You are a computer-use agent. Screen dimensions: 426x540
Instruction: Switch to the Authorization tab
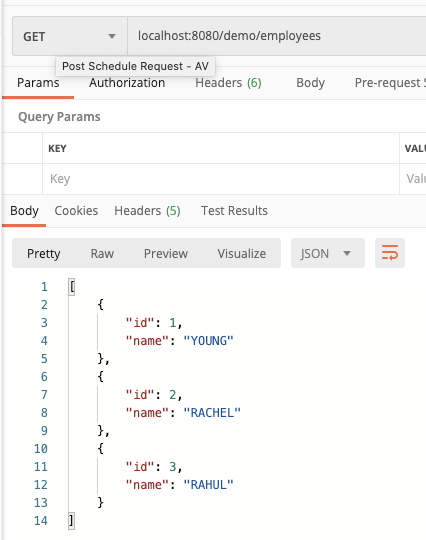coord(127,83)
